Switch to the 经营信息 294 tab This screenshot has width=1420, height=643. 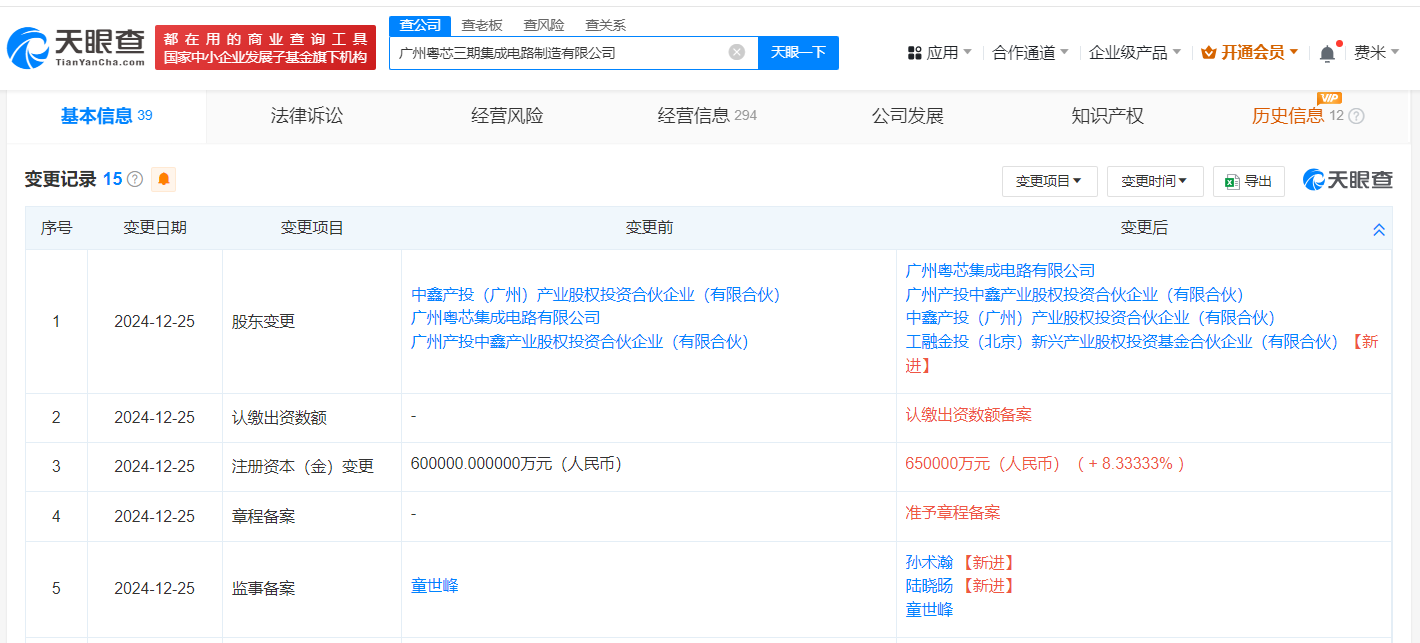707,116
